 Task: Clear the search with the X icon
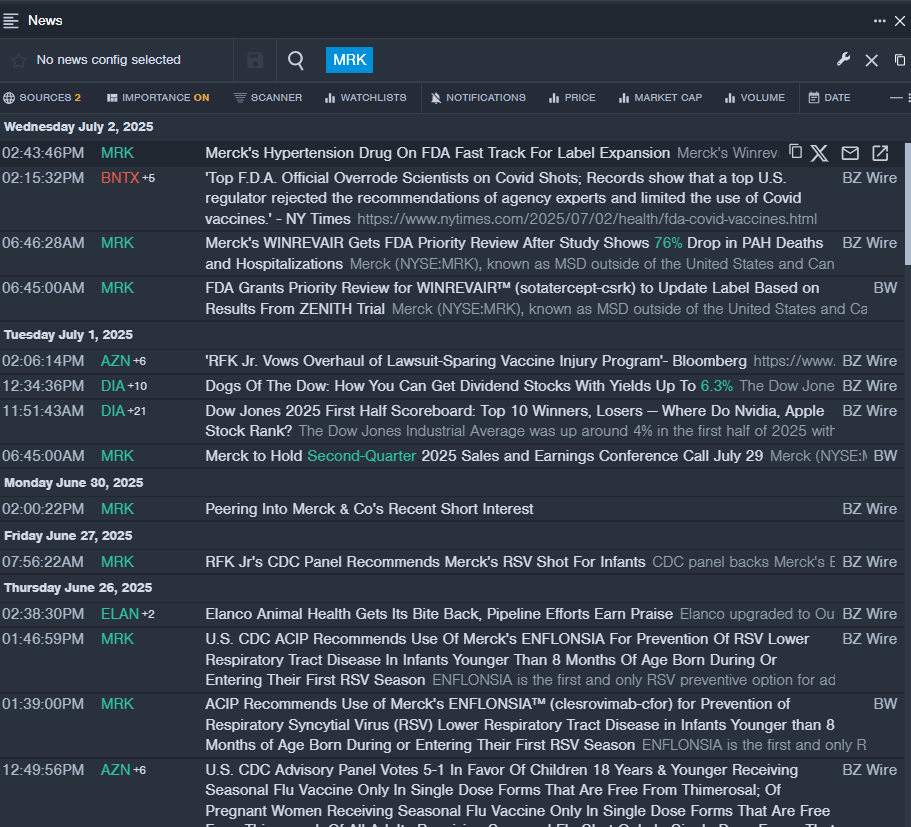click(x=871, y=60)
